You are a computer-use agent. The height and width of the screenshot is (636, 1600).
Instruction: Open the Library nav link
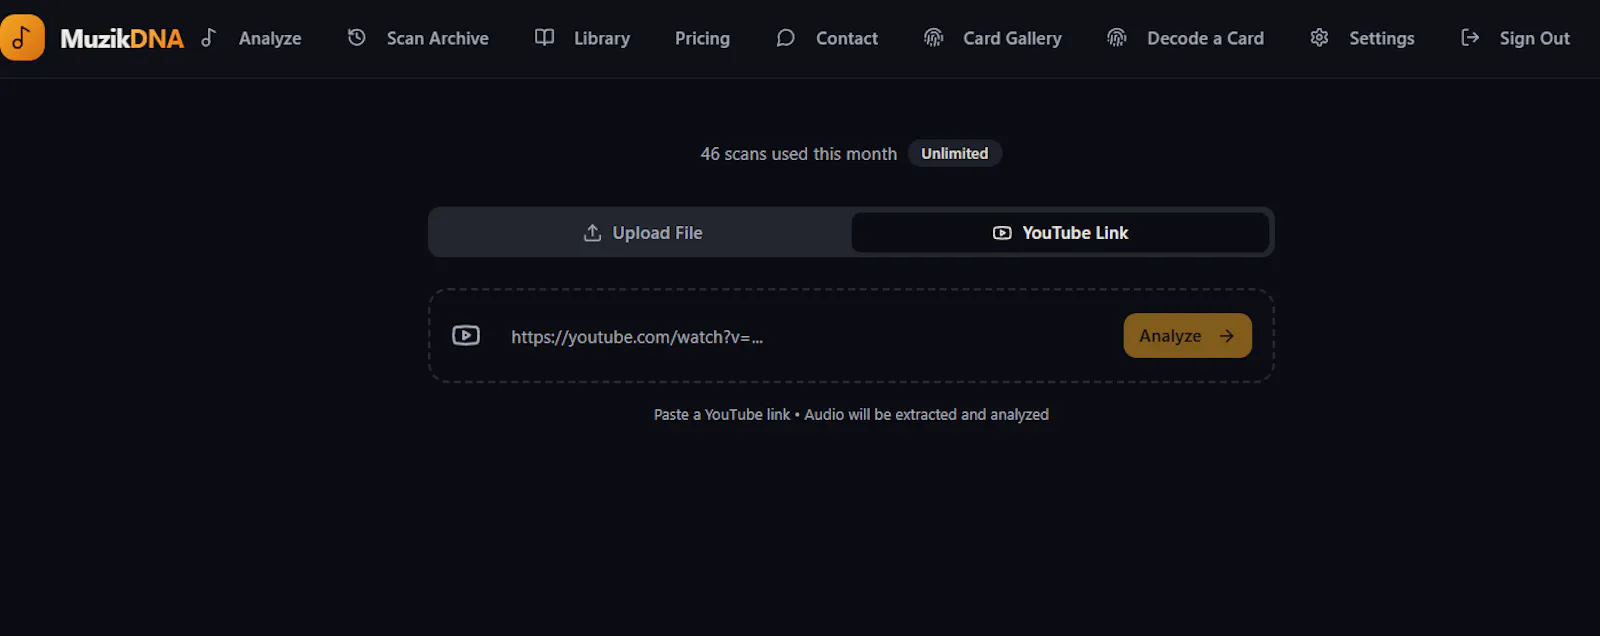[602, 38]
